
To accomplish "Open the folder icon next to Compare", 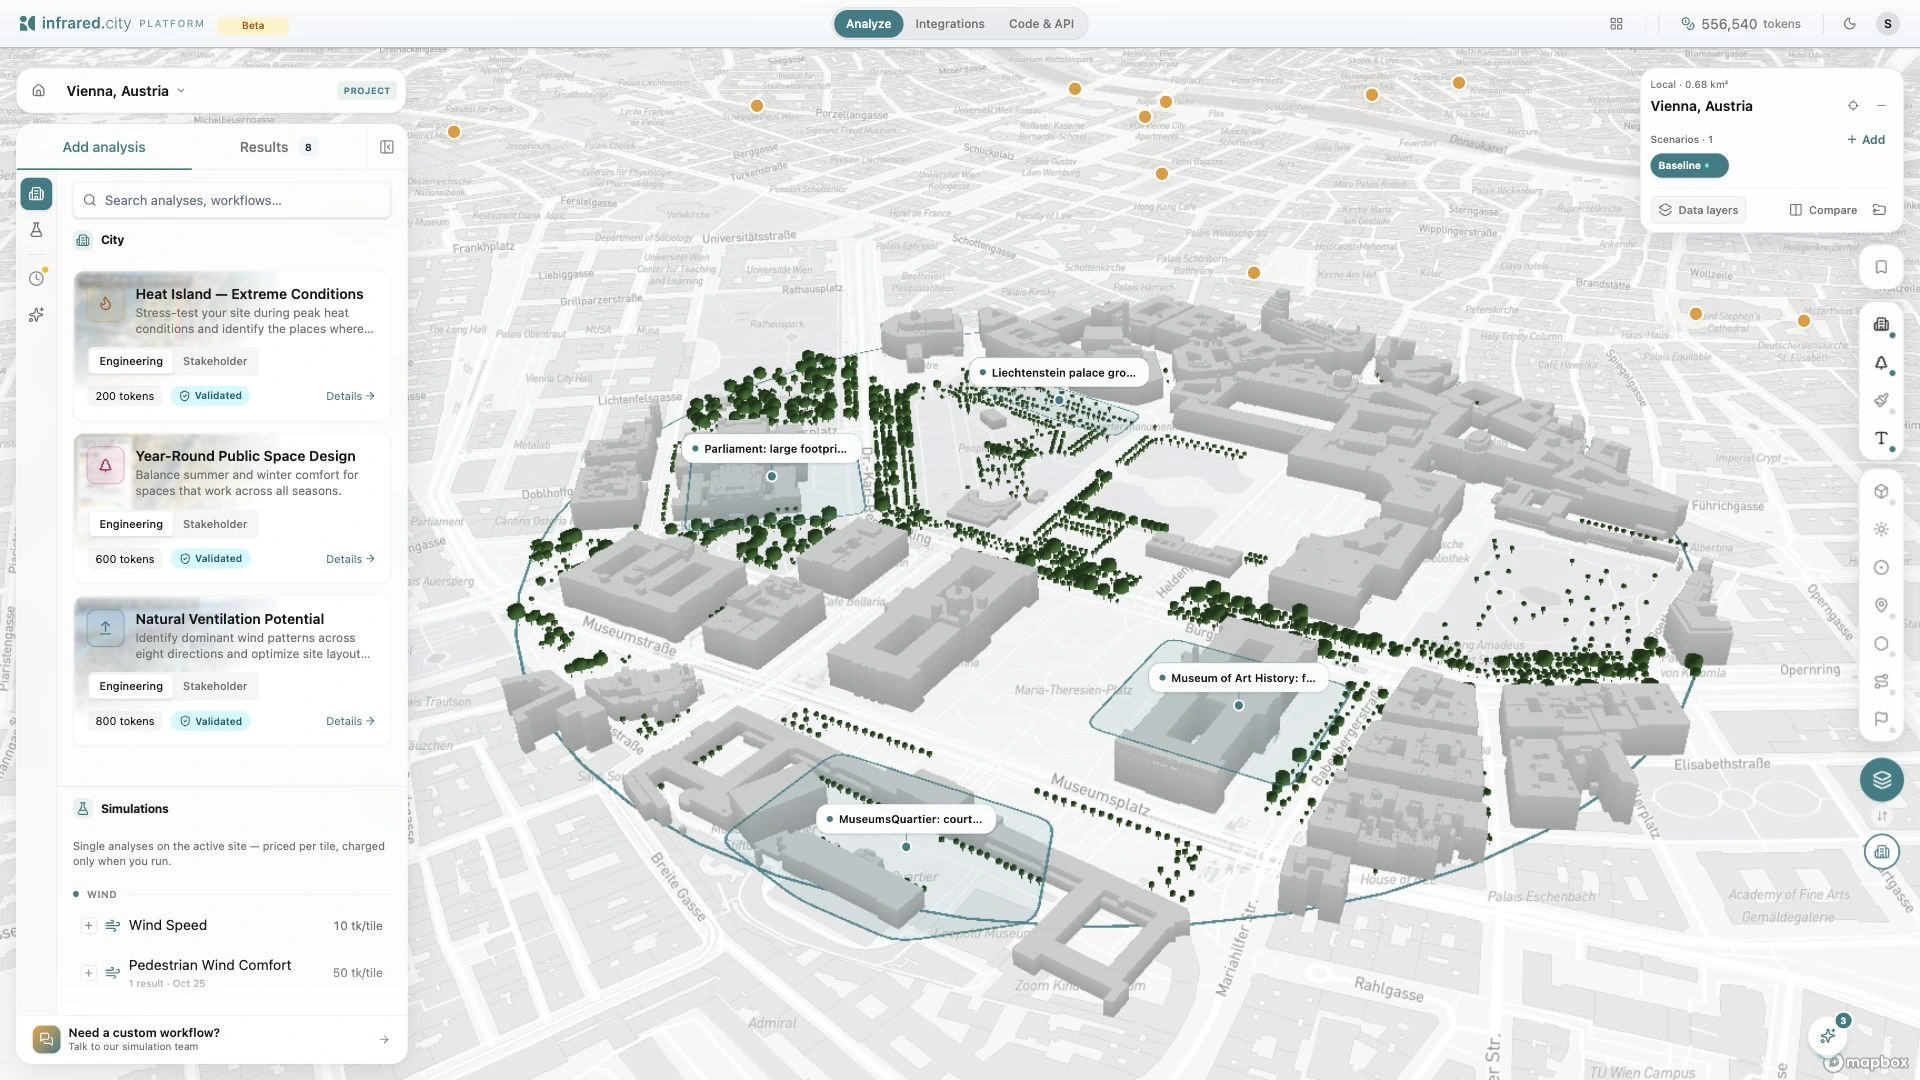I will (x=1879, y=210).
